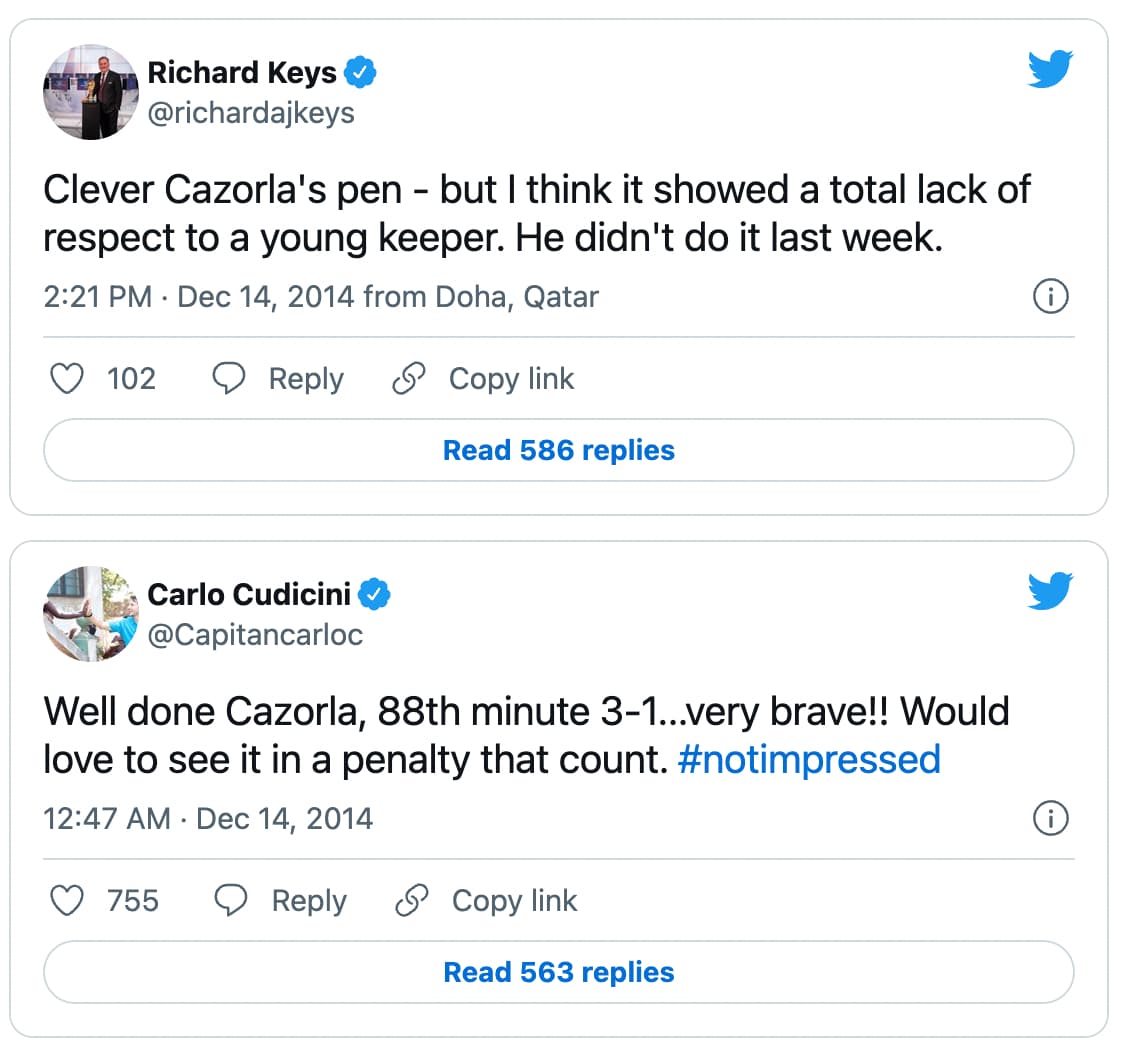Click the reply bubble icon on Cudicini tweet
This screenshot has height=1058, width=1130.
pos(231,900)
